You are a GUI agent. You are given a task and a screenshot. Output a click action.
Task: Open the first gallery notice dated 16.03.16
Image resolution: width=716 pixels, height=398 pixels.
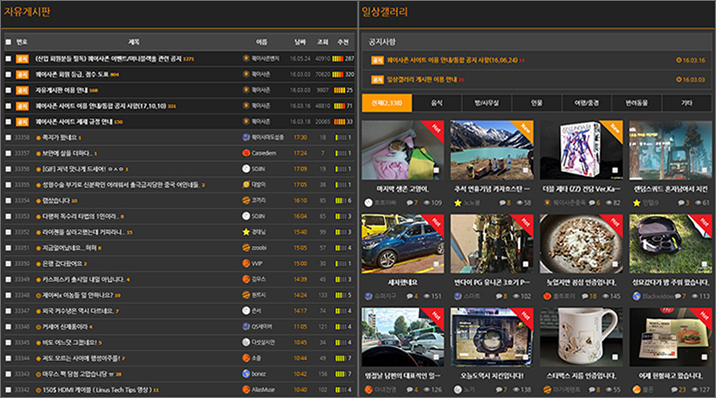pos(453,60)
